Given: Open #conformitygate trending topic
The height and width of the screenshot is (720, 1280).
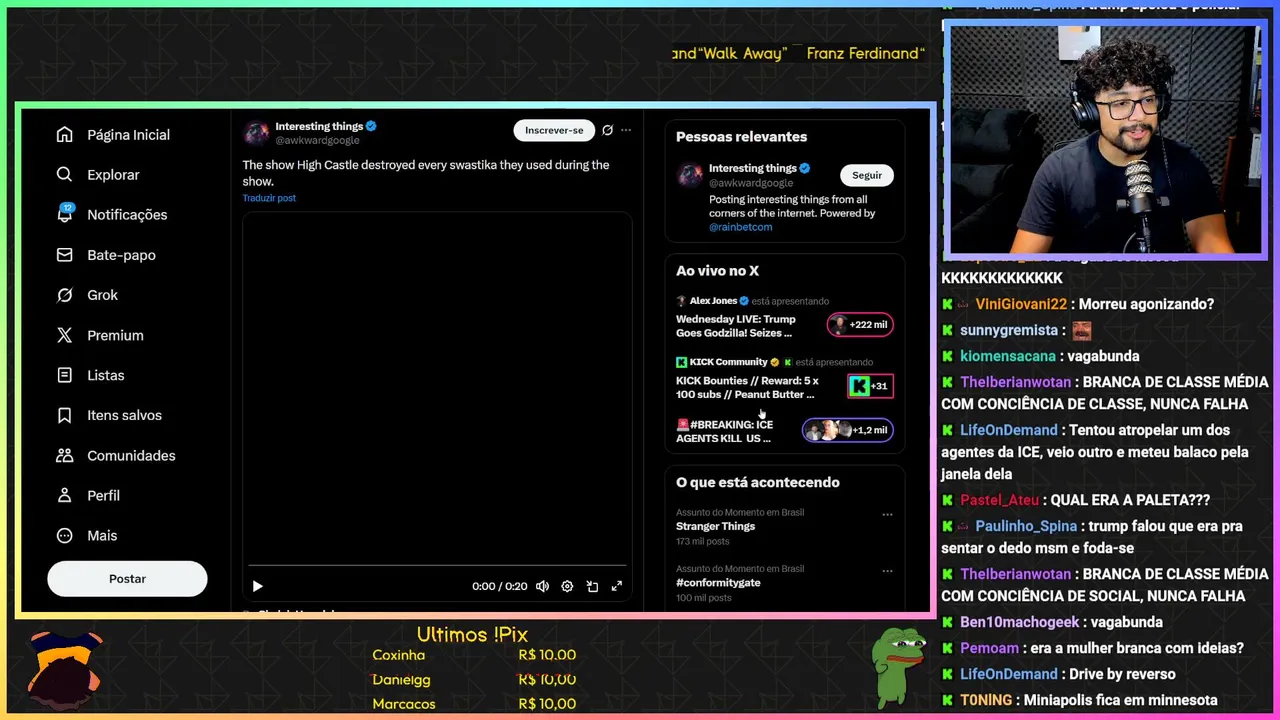Looking at the screenshot, I should tap(718, 582).
